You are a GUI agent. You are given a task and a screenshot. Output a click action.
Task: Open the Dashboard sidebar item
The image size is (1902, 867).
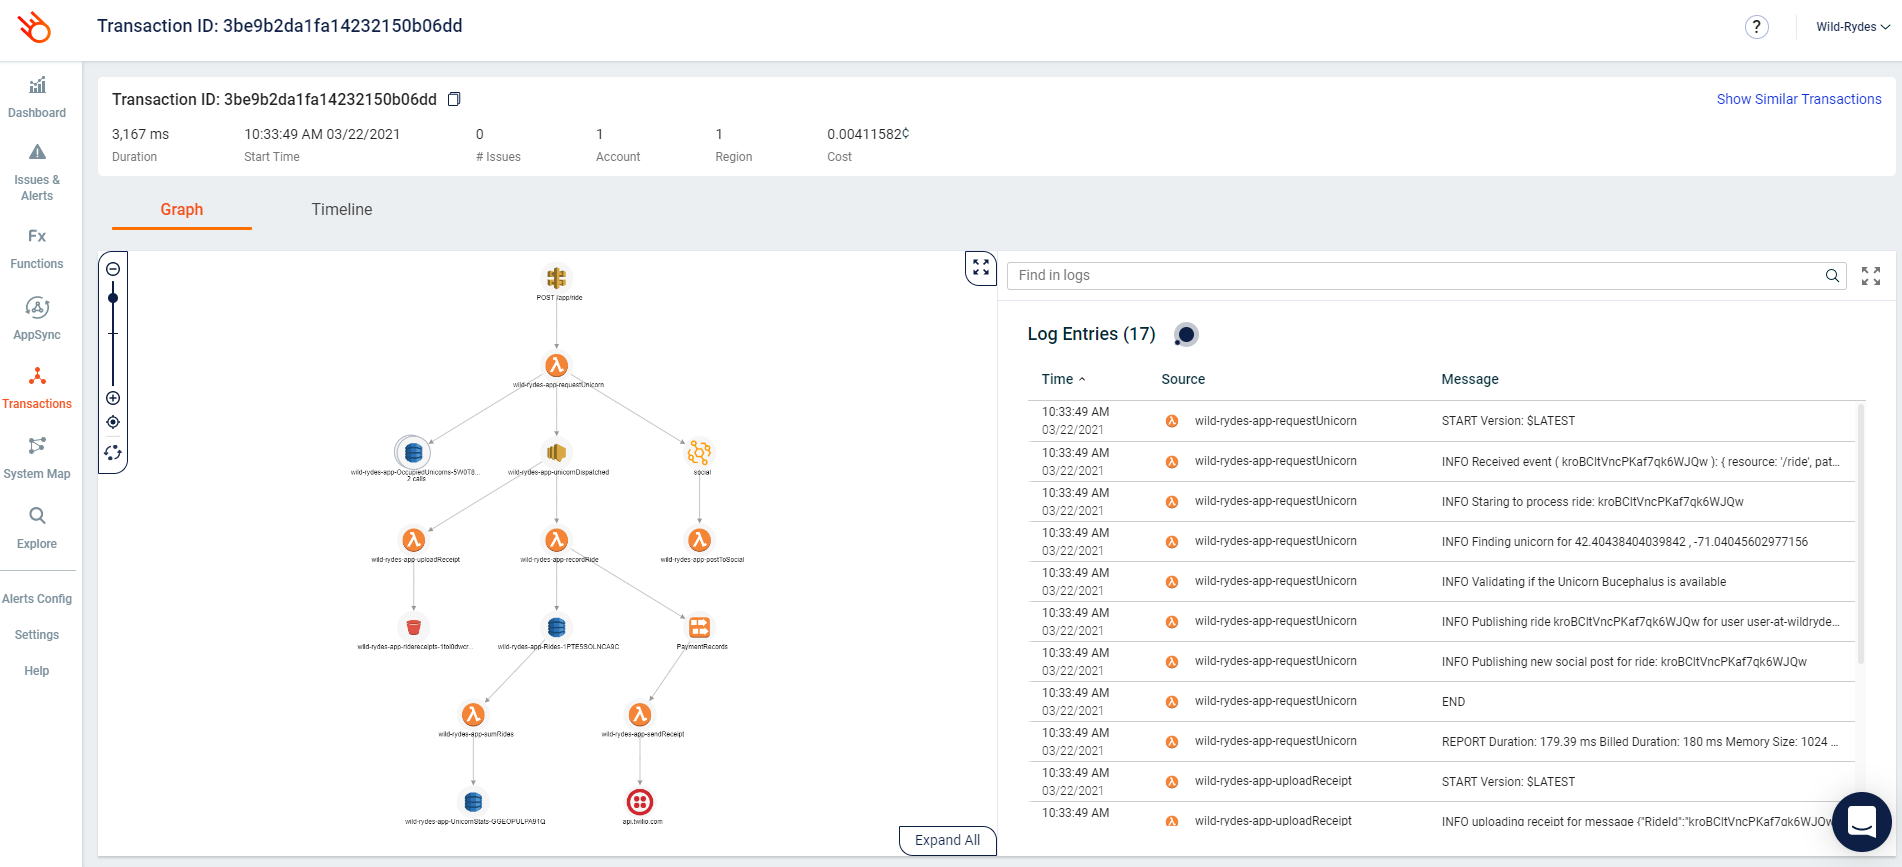pos(37,97)
